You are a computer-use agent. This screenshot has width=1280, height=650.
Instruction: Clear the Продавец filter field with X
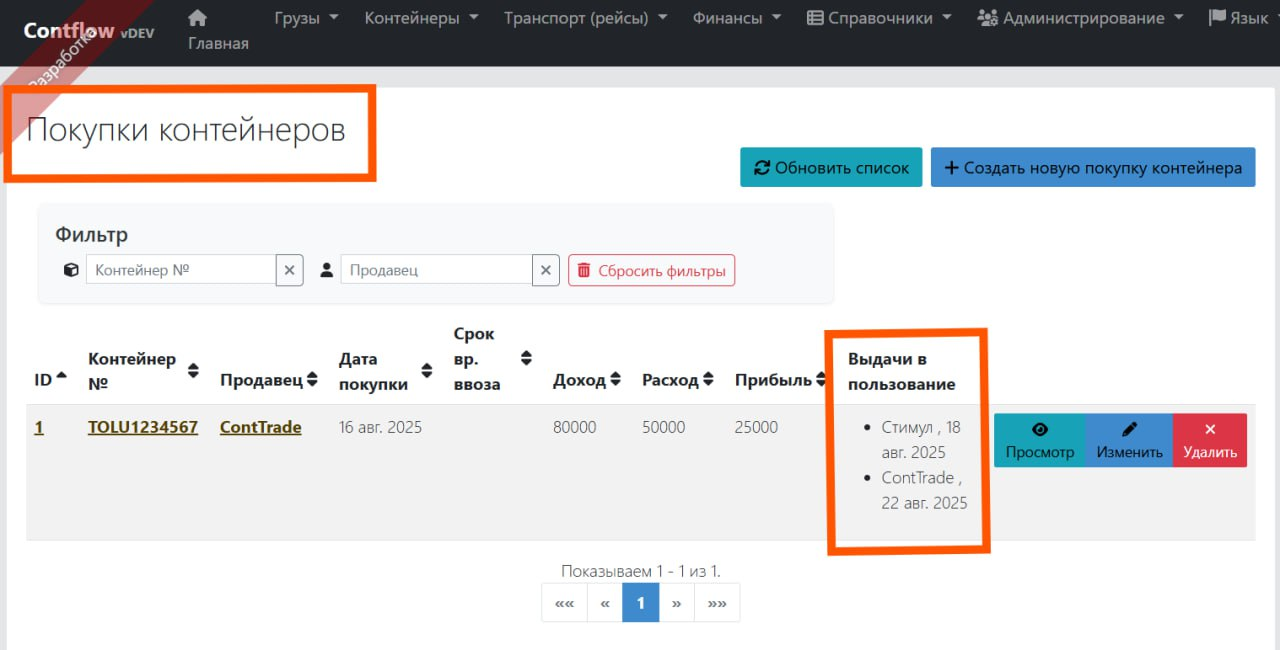[545, 270]
